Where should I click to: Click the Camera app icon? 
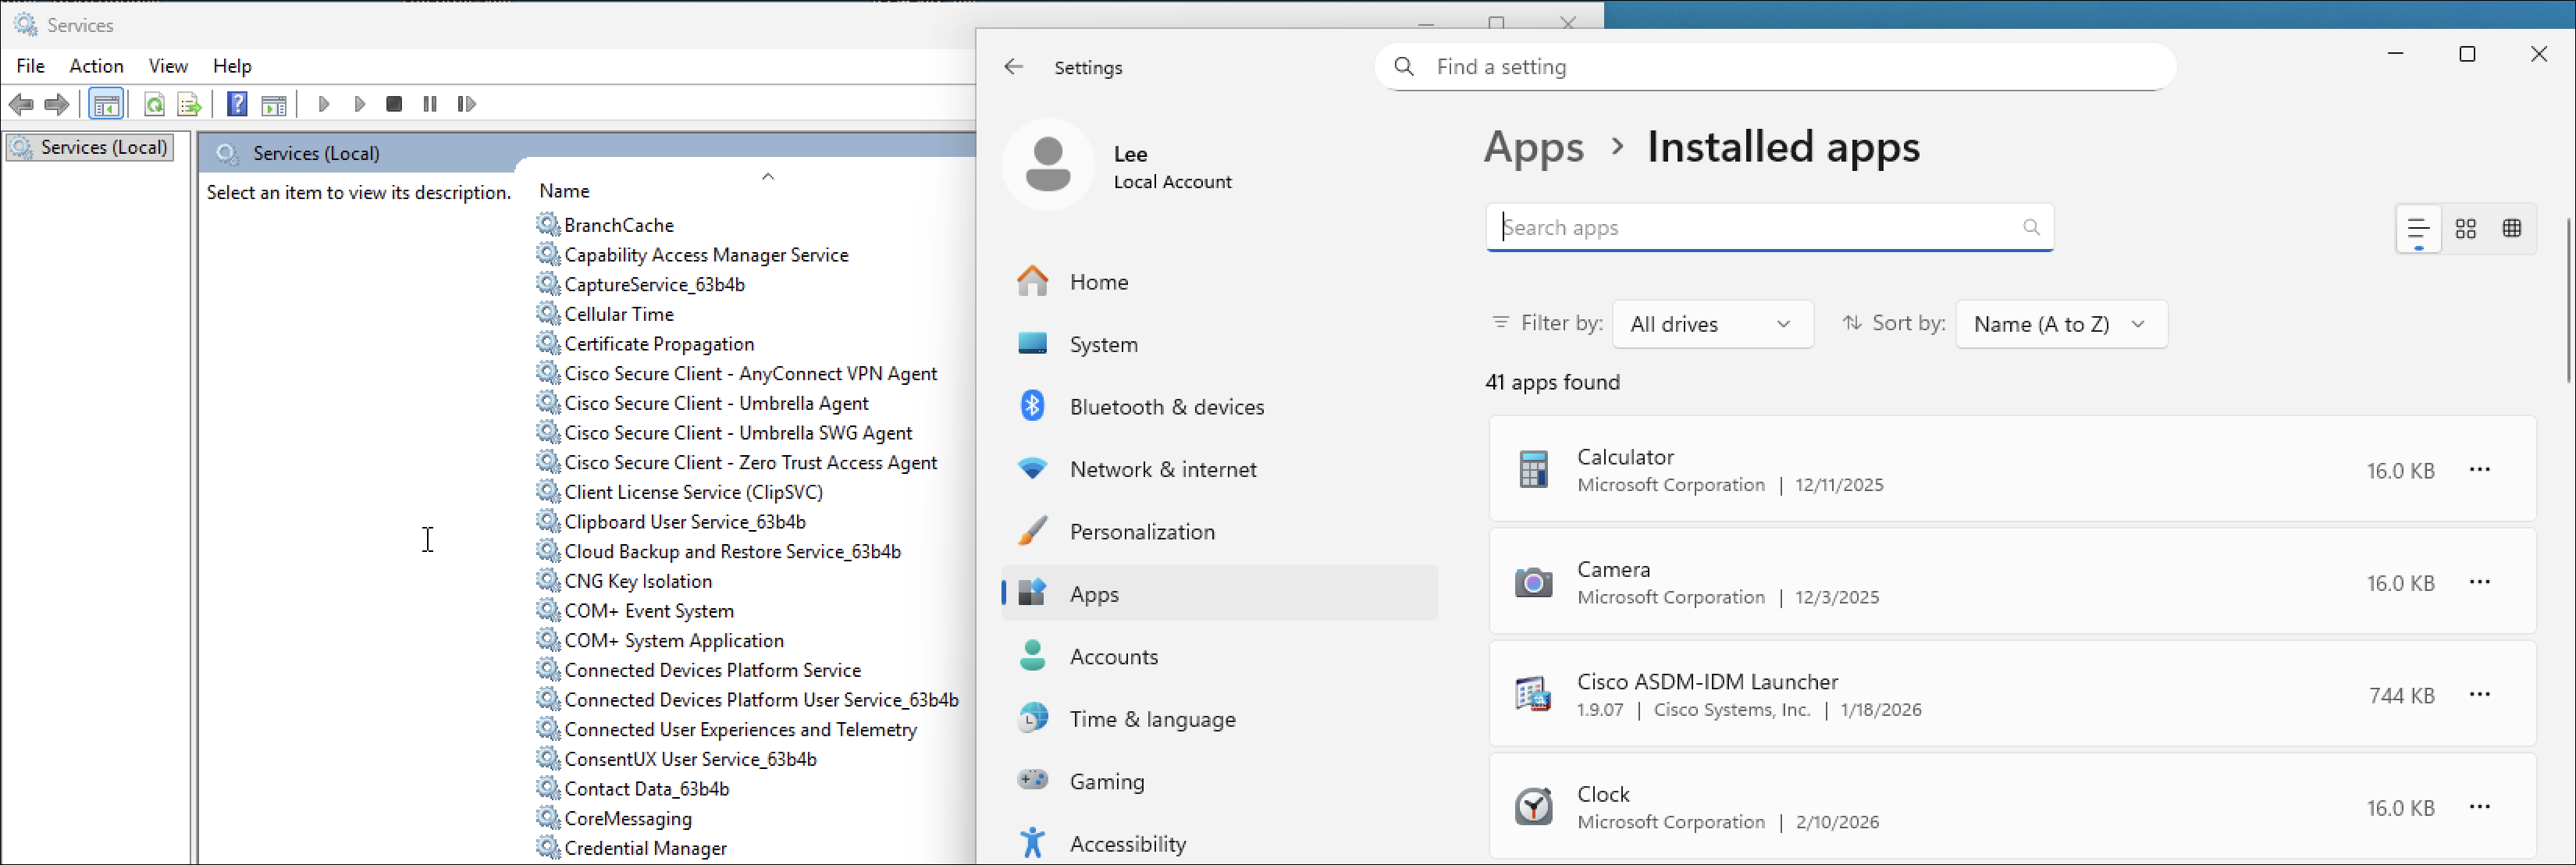tap(1533, 582)
